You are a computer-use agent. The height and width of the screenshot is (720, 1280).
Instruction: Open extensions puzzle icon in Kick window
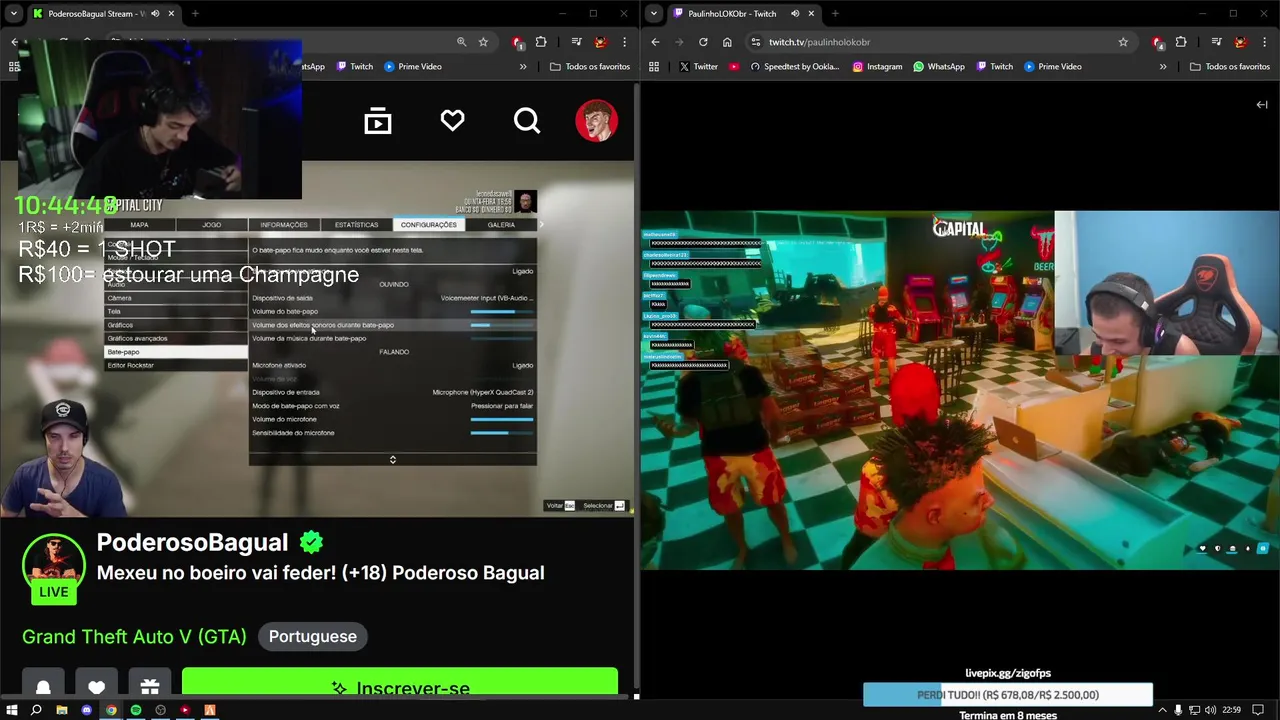click(x=541, y=42)
